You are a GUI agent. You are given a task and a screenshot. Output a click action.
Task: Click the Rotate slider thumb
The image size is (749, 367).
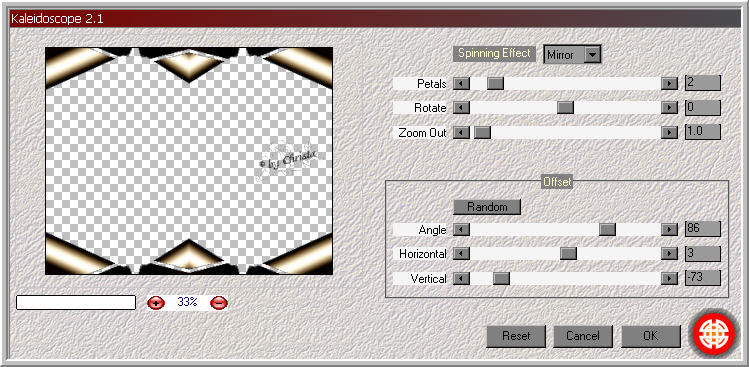566,108
